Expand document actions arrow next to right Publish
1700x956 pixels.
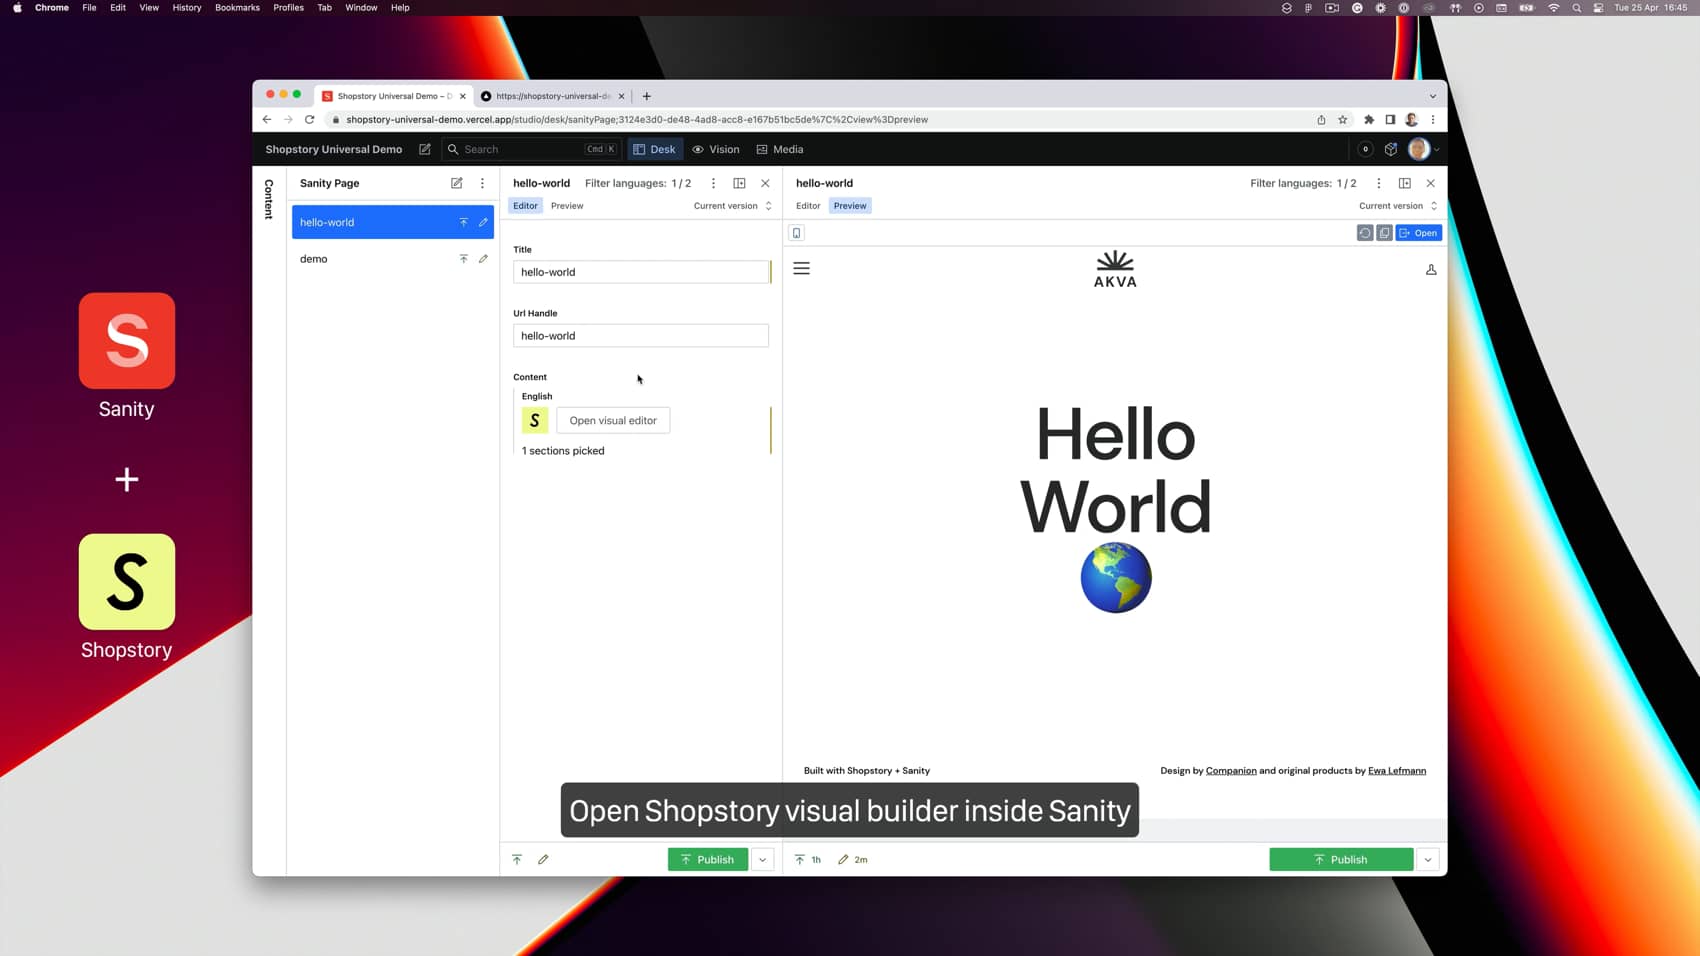1428,860
